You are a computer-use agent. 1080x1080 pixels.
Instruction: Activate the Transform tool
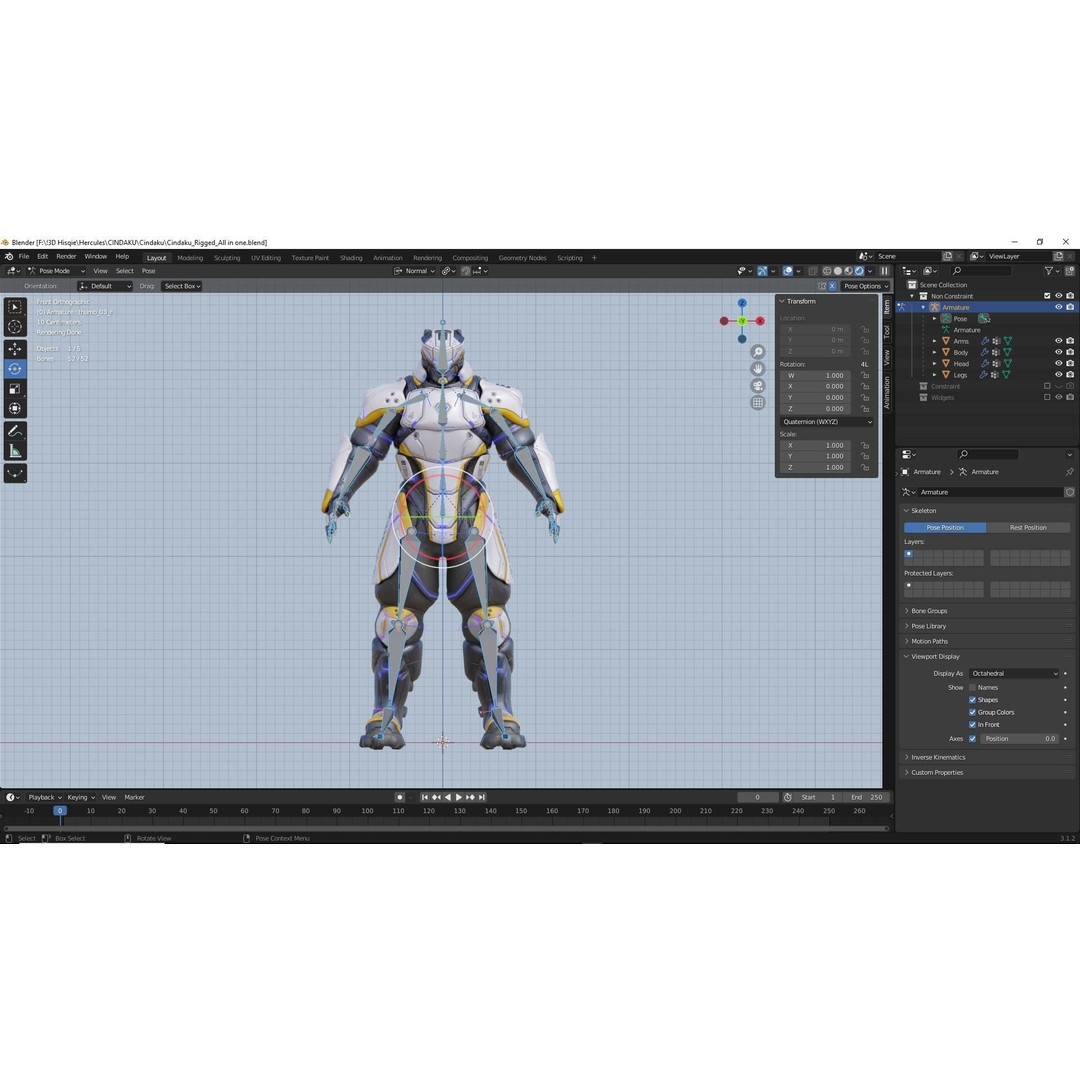(14, 409)
